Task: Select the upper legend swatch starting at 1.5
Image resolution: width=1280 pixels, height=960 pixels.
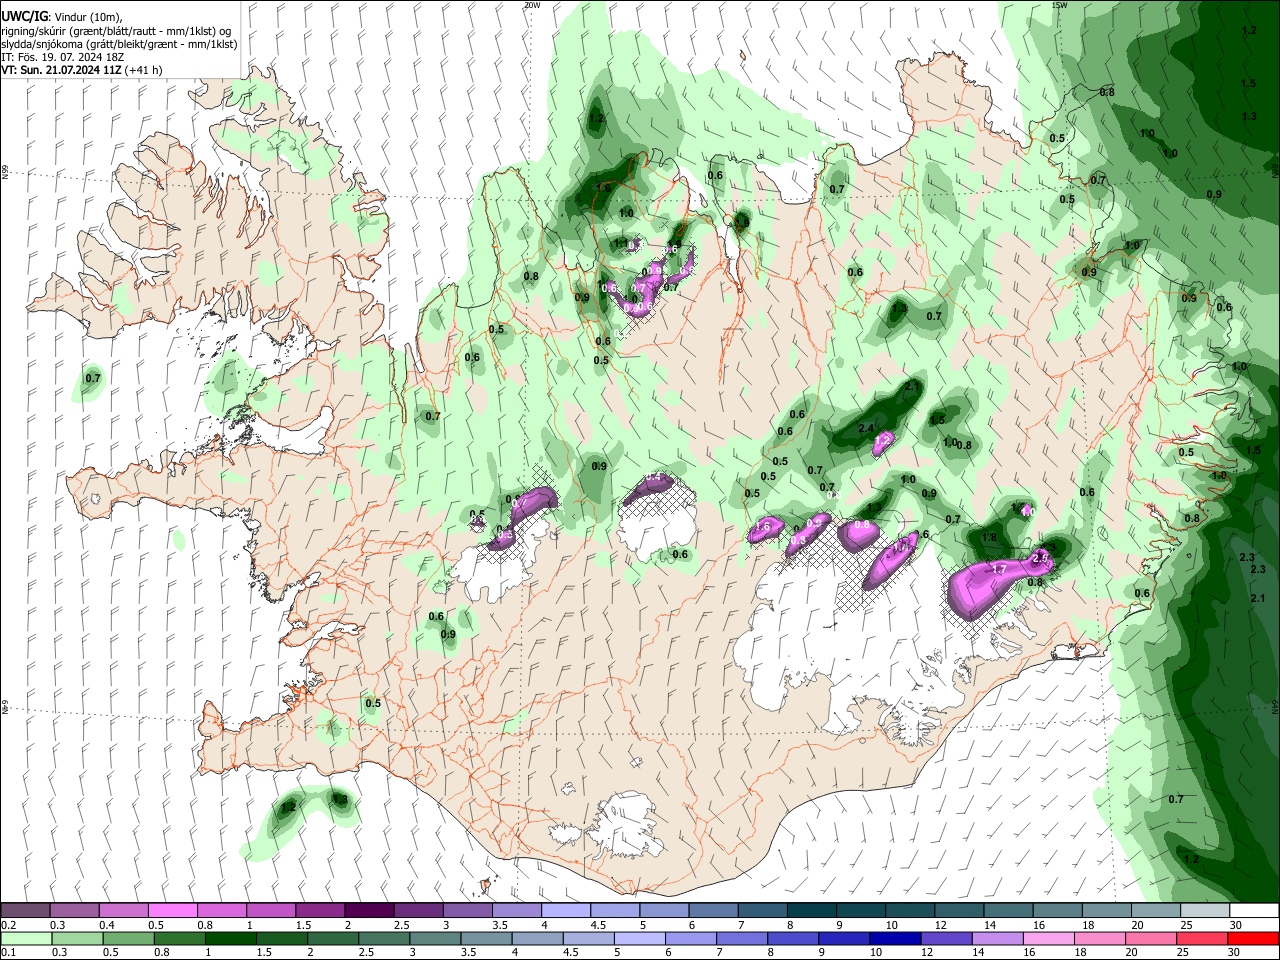Action: (x=320, y=910)
